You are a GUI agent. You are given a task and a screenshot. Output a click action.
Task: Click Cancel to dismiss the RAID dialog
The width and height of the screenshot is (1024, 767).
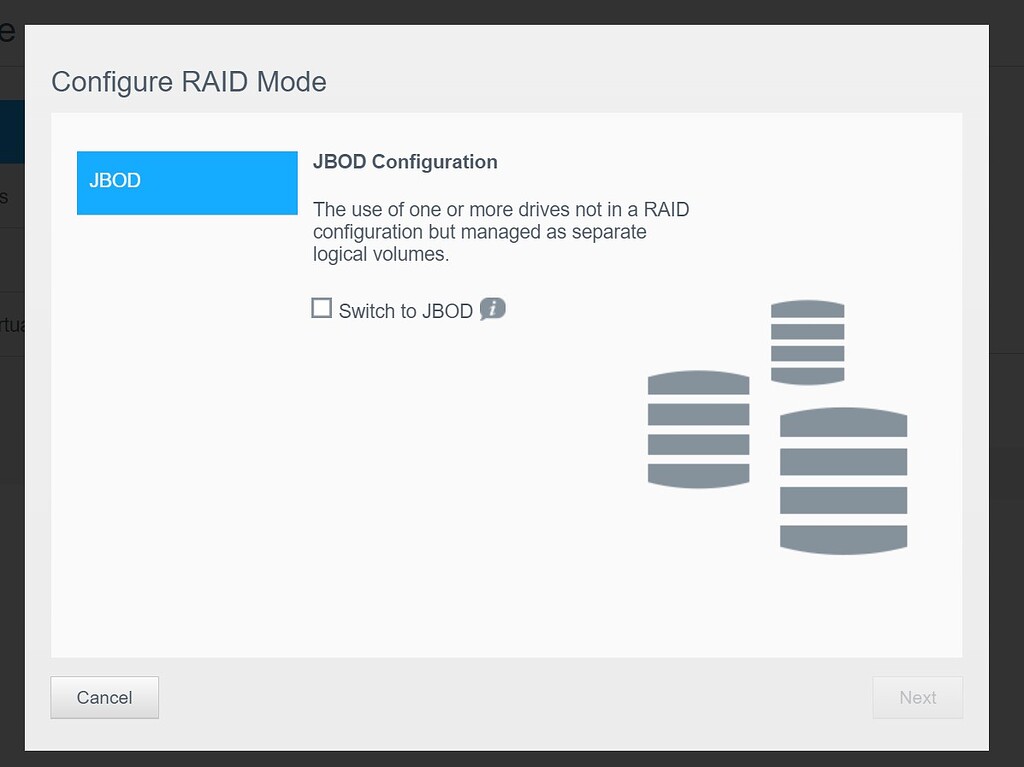point(104,697)
